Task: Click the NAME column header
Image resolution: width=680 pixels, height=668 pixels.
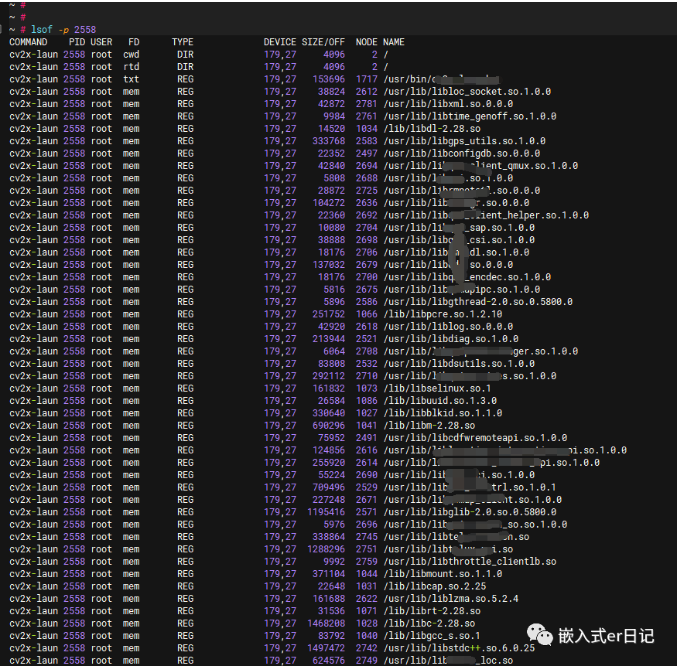Action: click(x=394, y=42)
